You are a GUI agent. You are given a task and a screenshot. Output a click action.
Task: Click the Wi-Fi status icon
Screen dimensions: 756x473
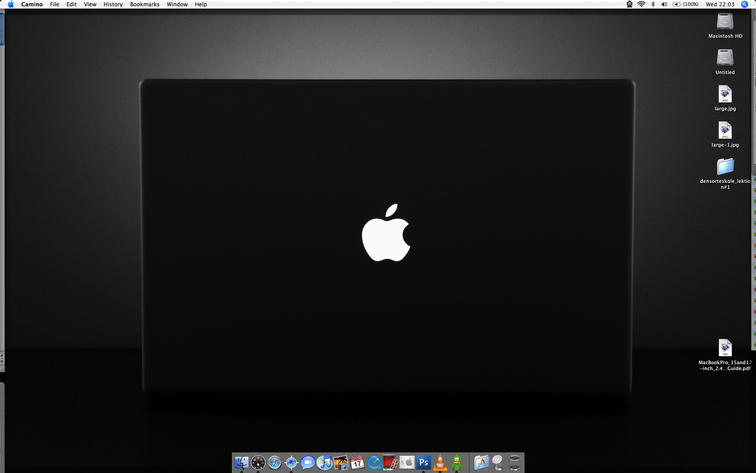(641, 4)
